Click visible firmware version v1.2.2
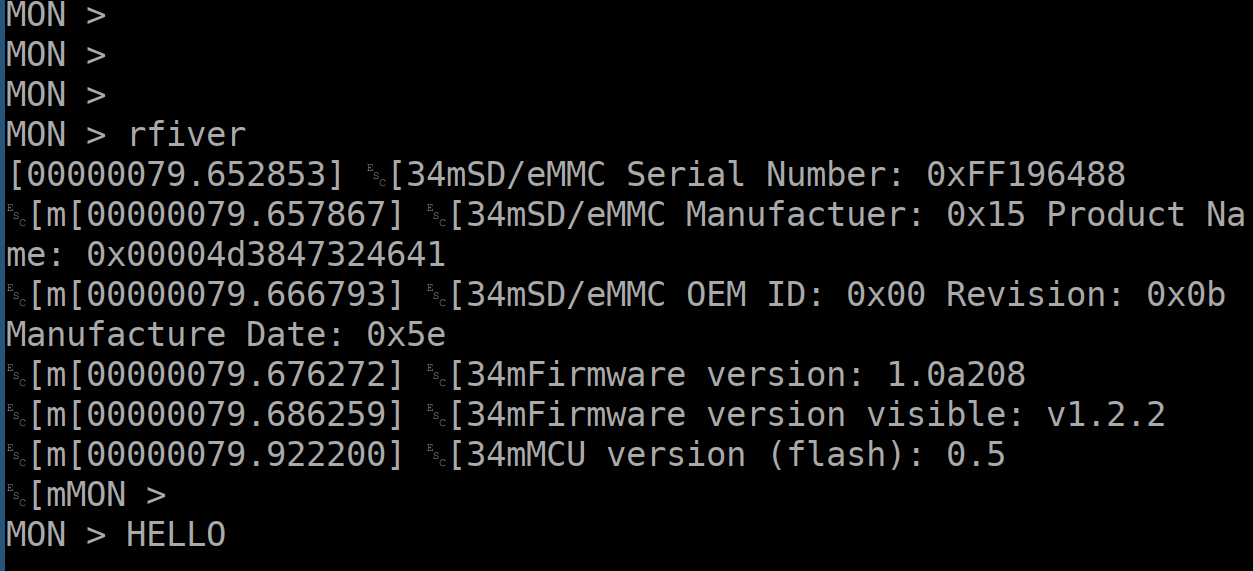 (1106, 414)
